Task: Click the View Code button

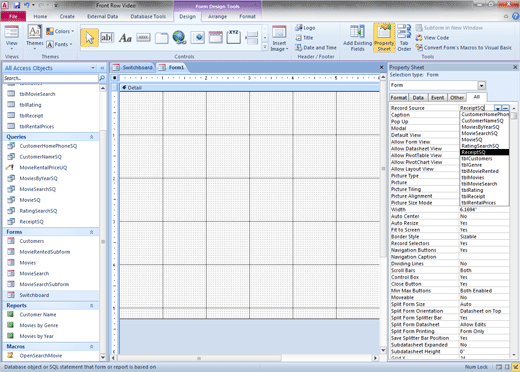Action: (432, 38)
